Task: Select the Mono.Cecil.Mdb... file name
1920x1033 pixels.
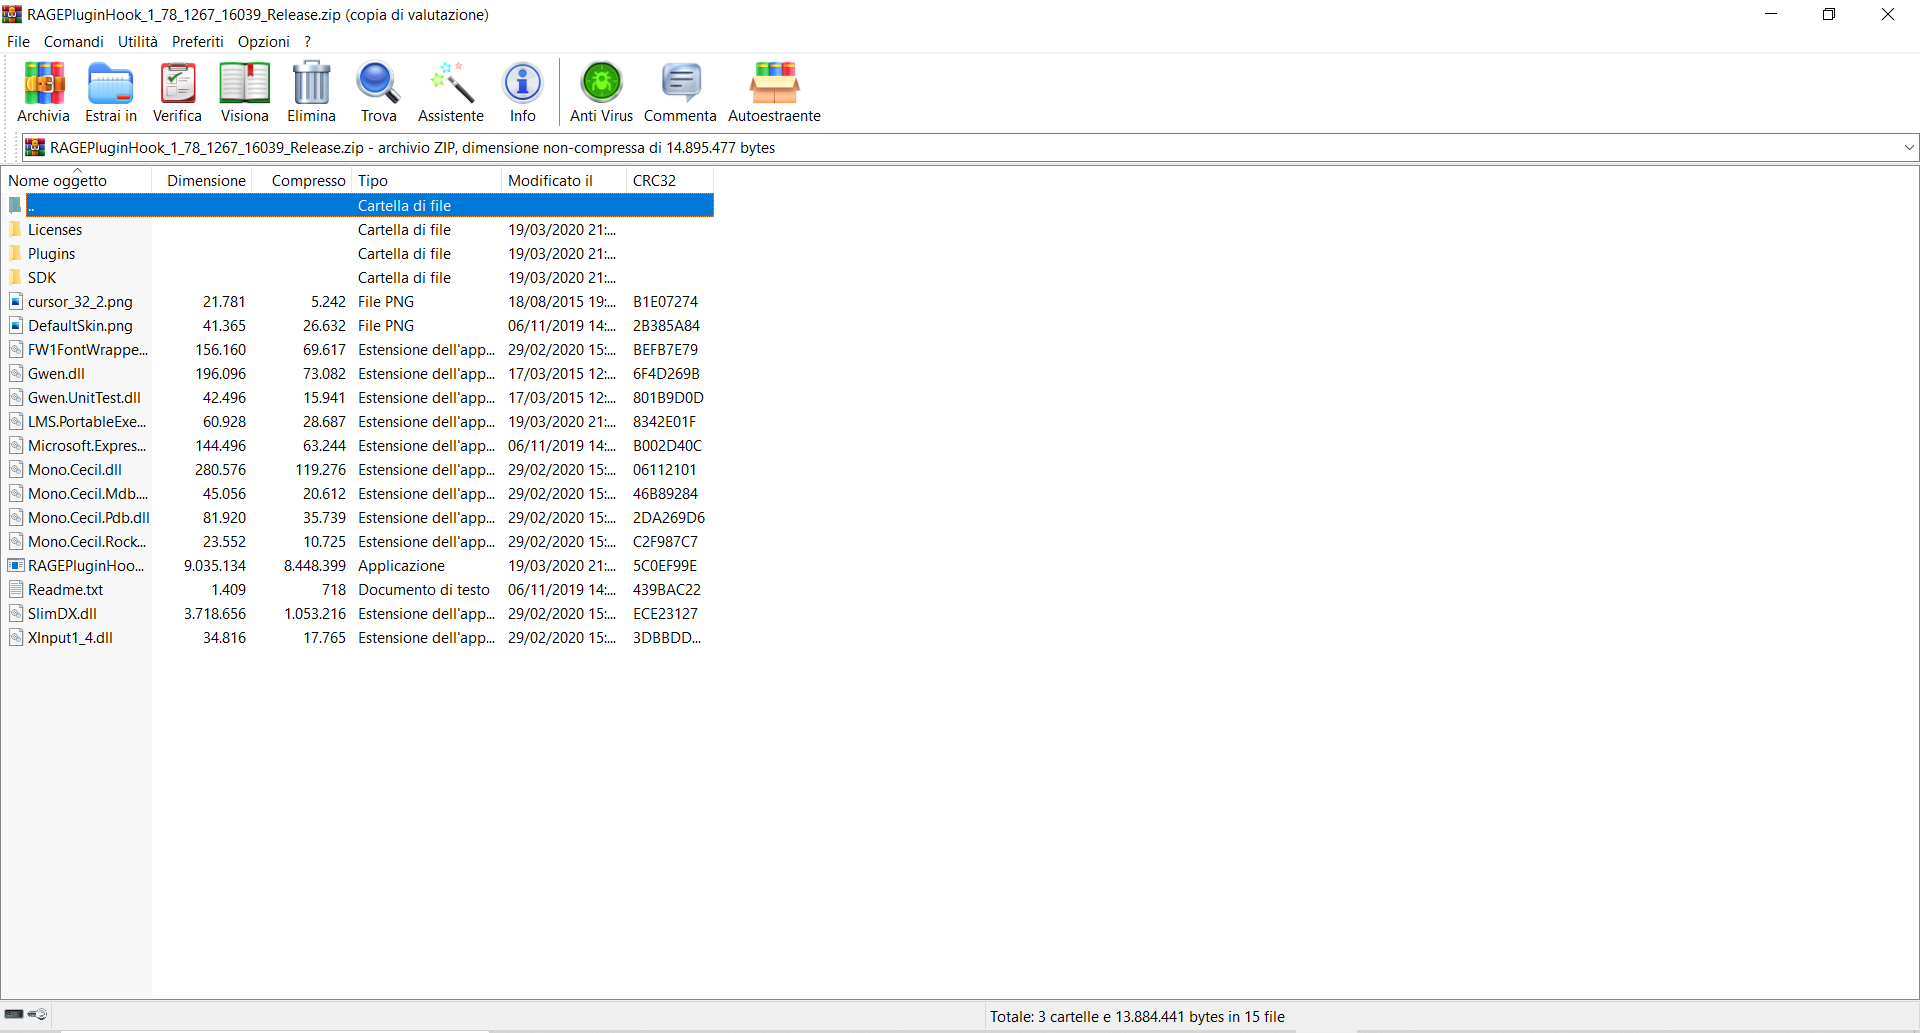Action: click(88, 494)
